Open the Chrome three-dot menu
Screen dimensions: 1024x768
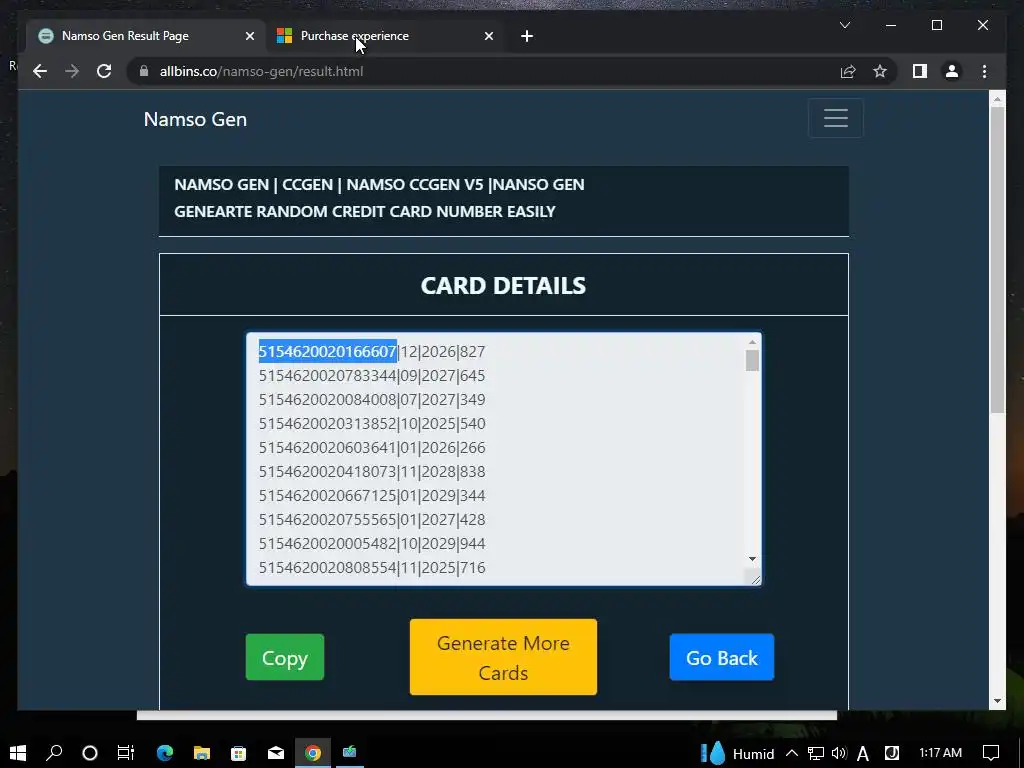[x=984, y=71]
